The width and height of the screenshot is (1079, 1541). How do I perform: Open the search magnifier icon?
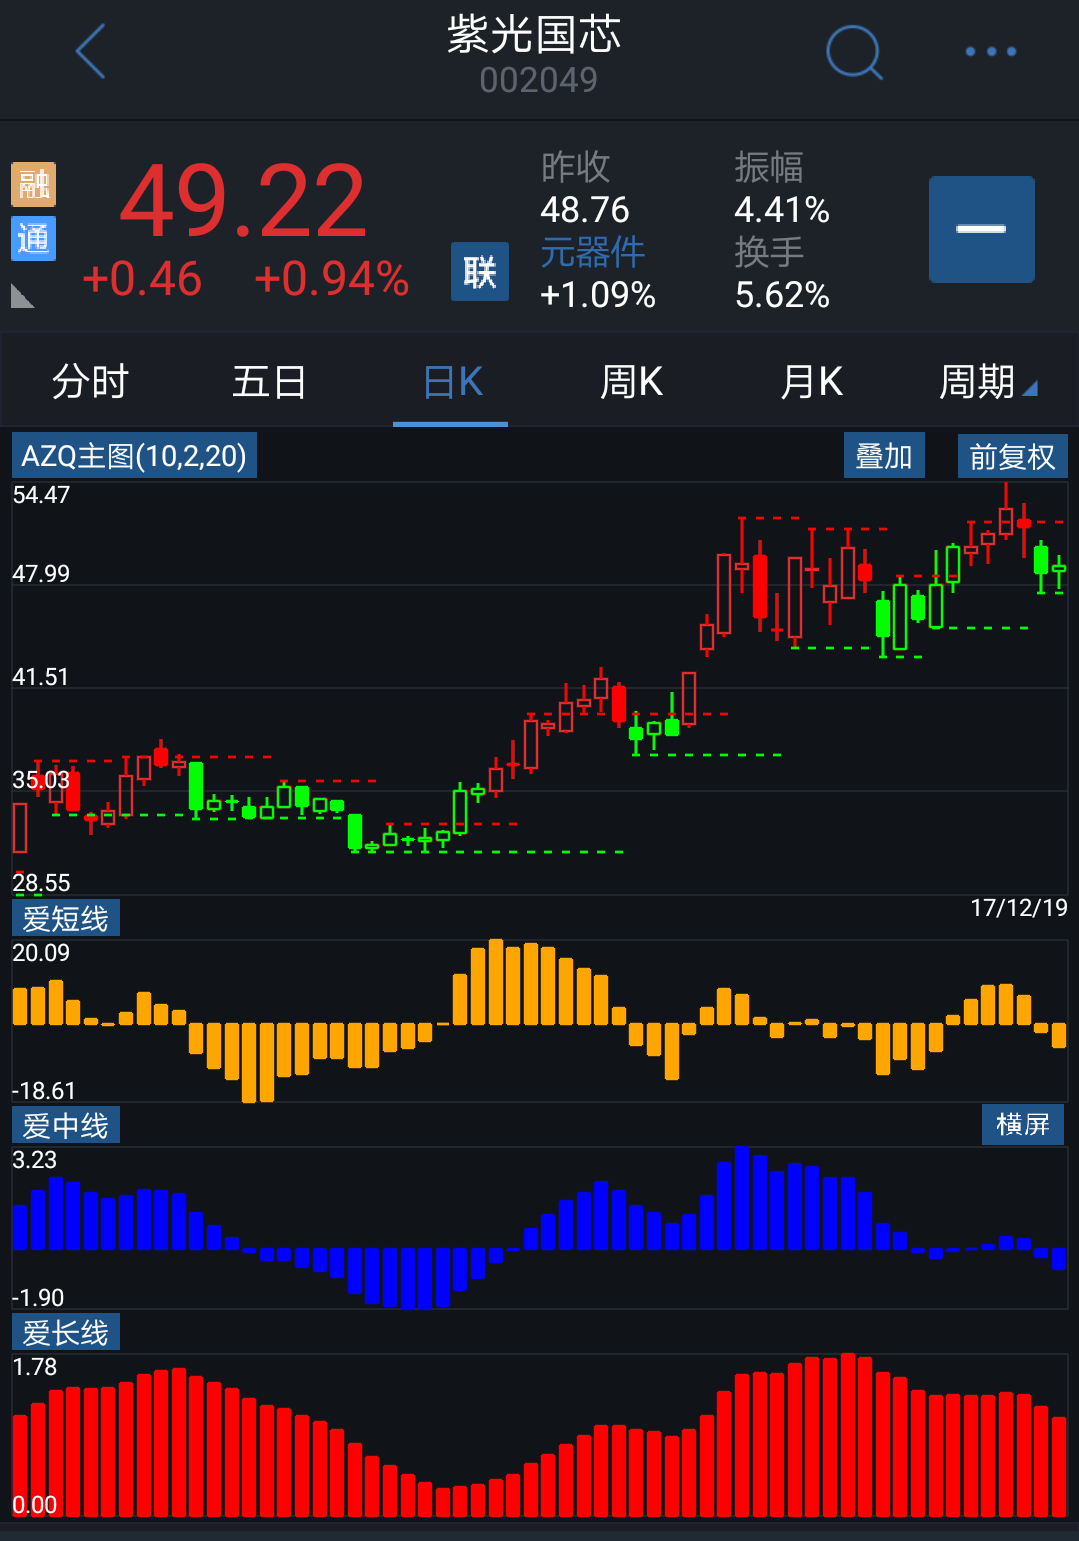[855, 51]
